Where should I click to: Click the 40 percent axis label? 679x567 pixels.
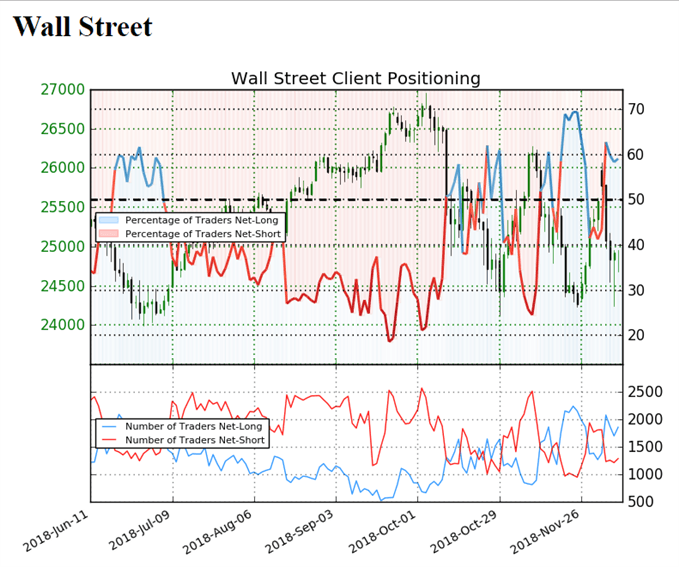636,245
